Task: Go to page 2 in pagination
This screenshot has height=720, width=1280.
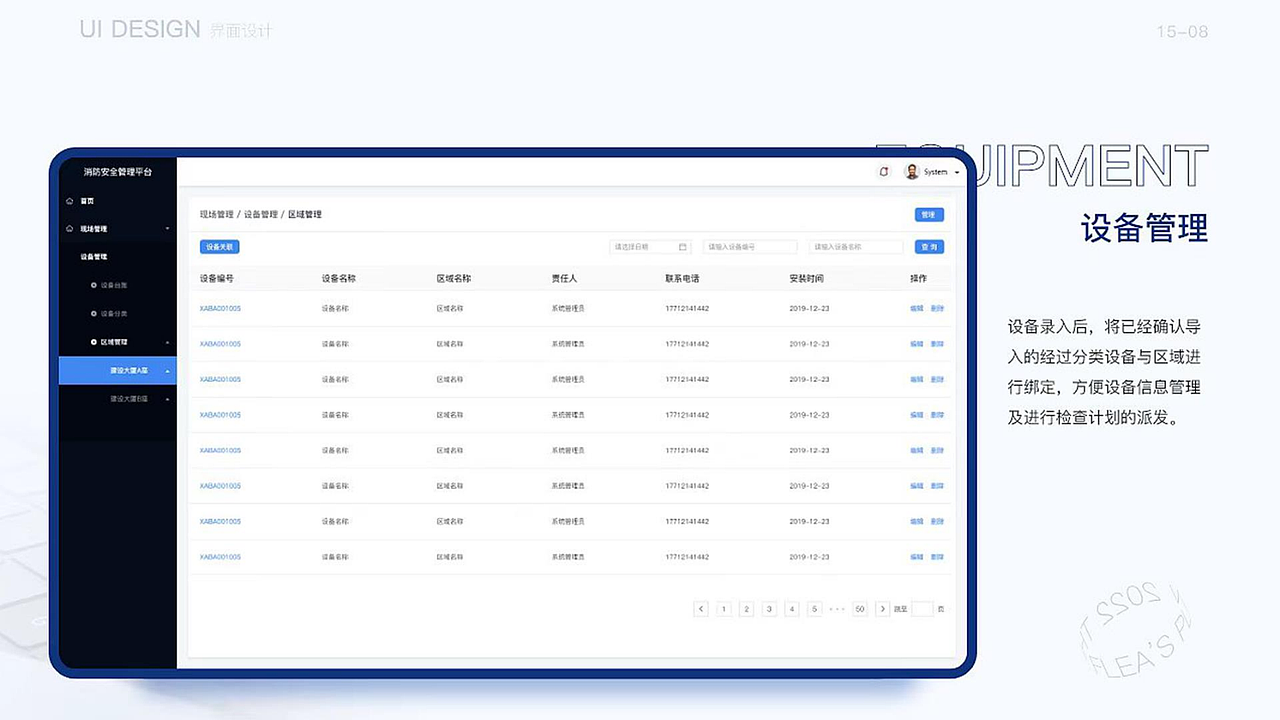Action: 746,609
